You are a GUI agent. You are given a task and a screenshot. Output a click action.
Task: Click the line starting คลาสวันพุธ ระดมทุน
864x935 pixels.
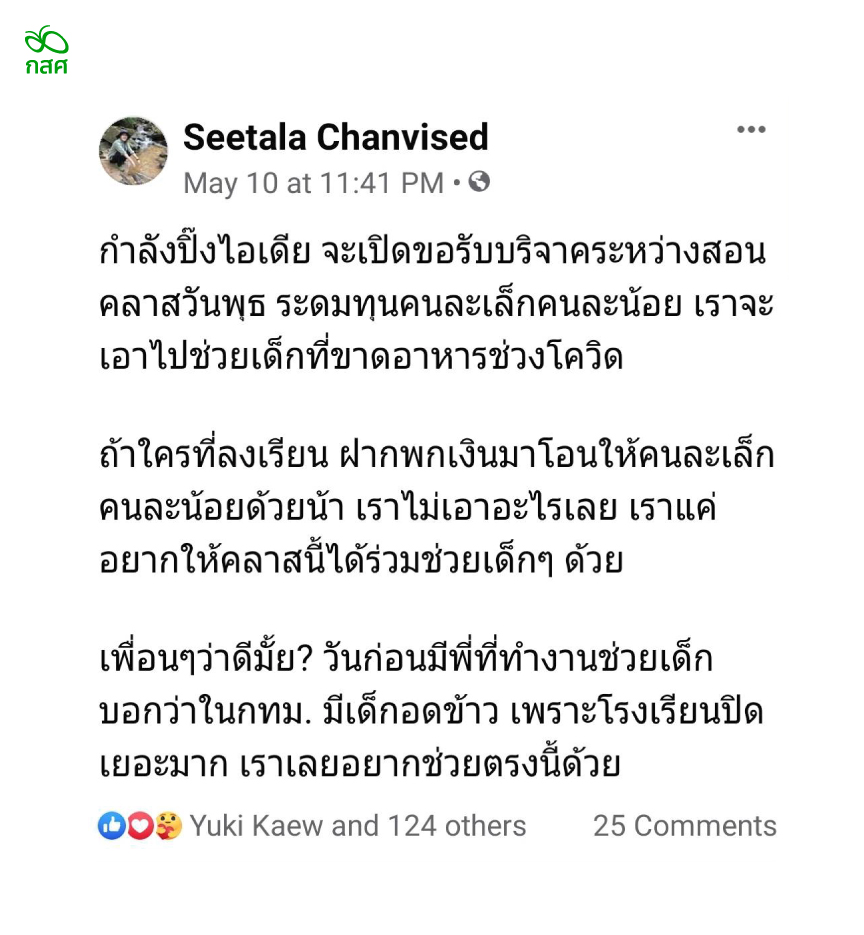tap(436, 304)
